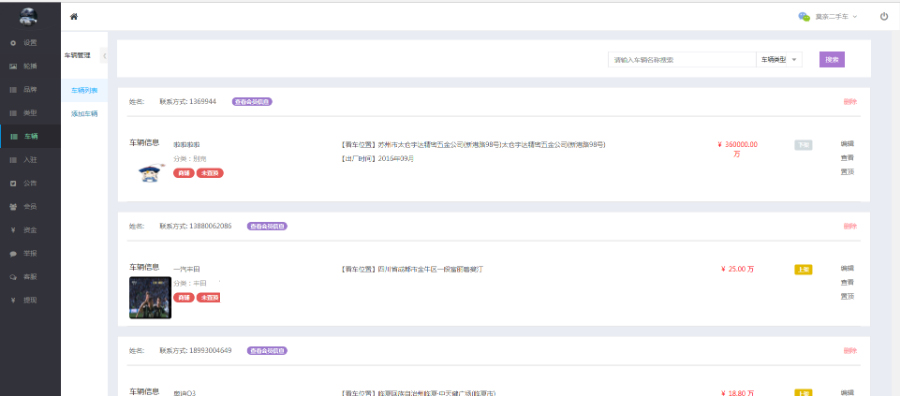
Task: Open 资金 funds yen icon in sidebar
Action: [x=13, y=230]
